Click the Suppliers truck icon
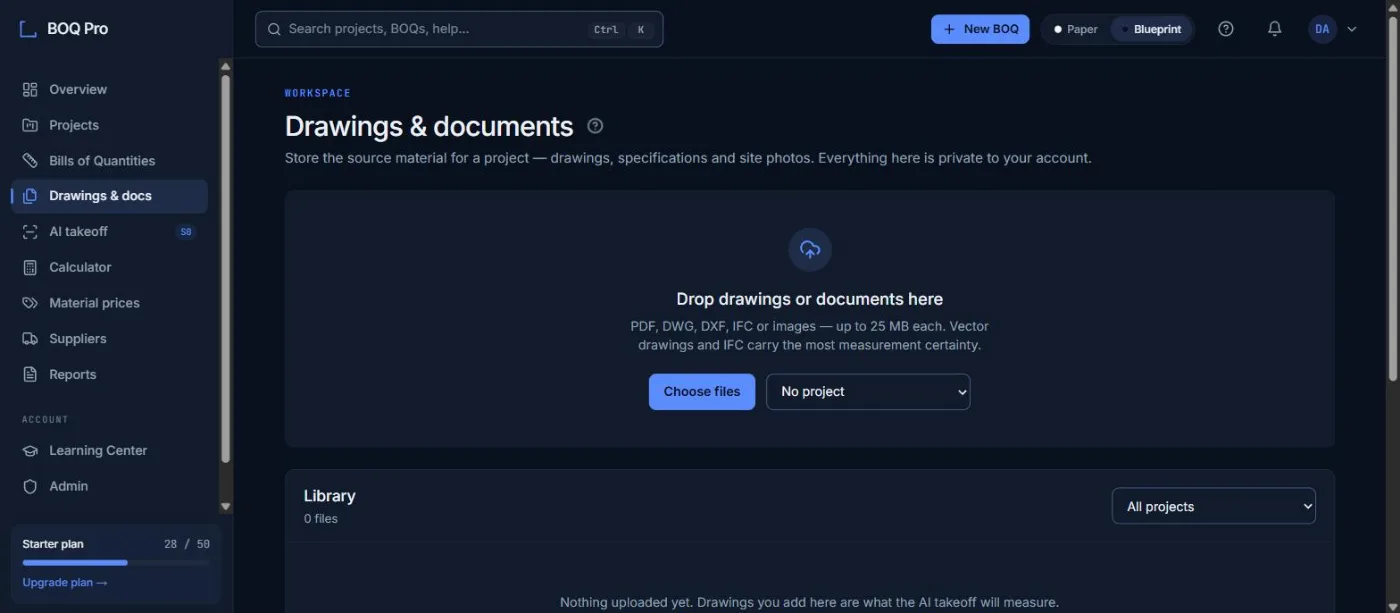Screen dimensions: 1400x613 click(30, 339)
